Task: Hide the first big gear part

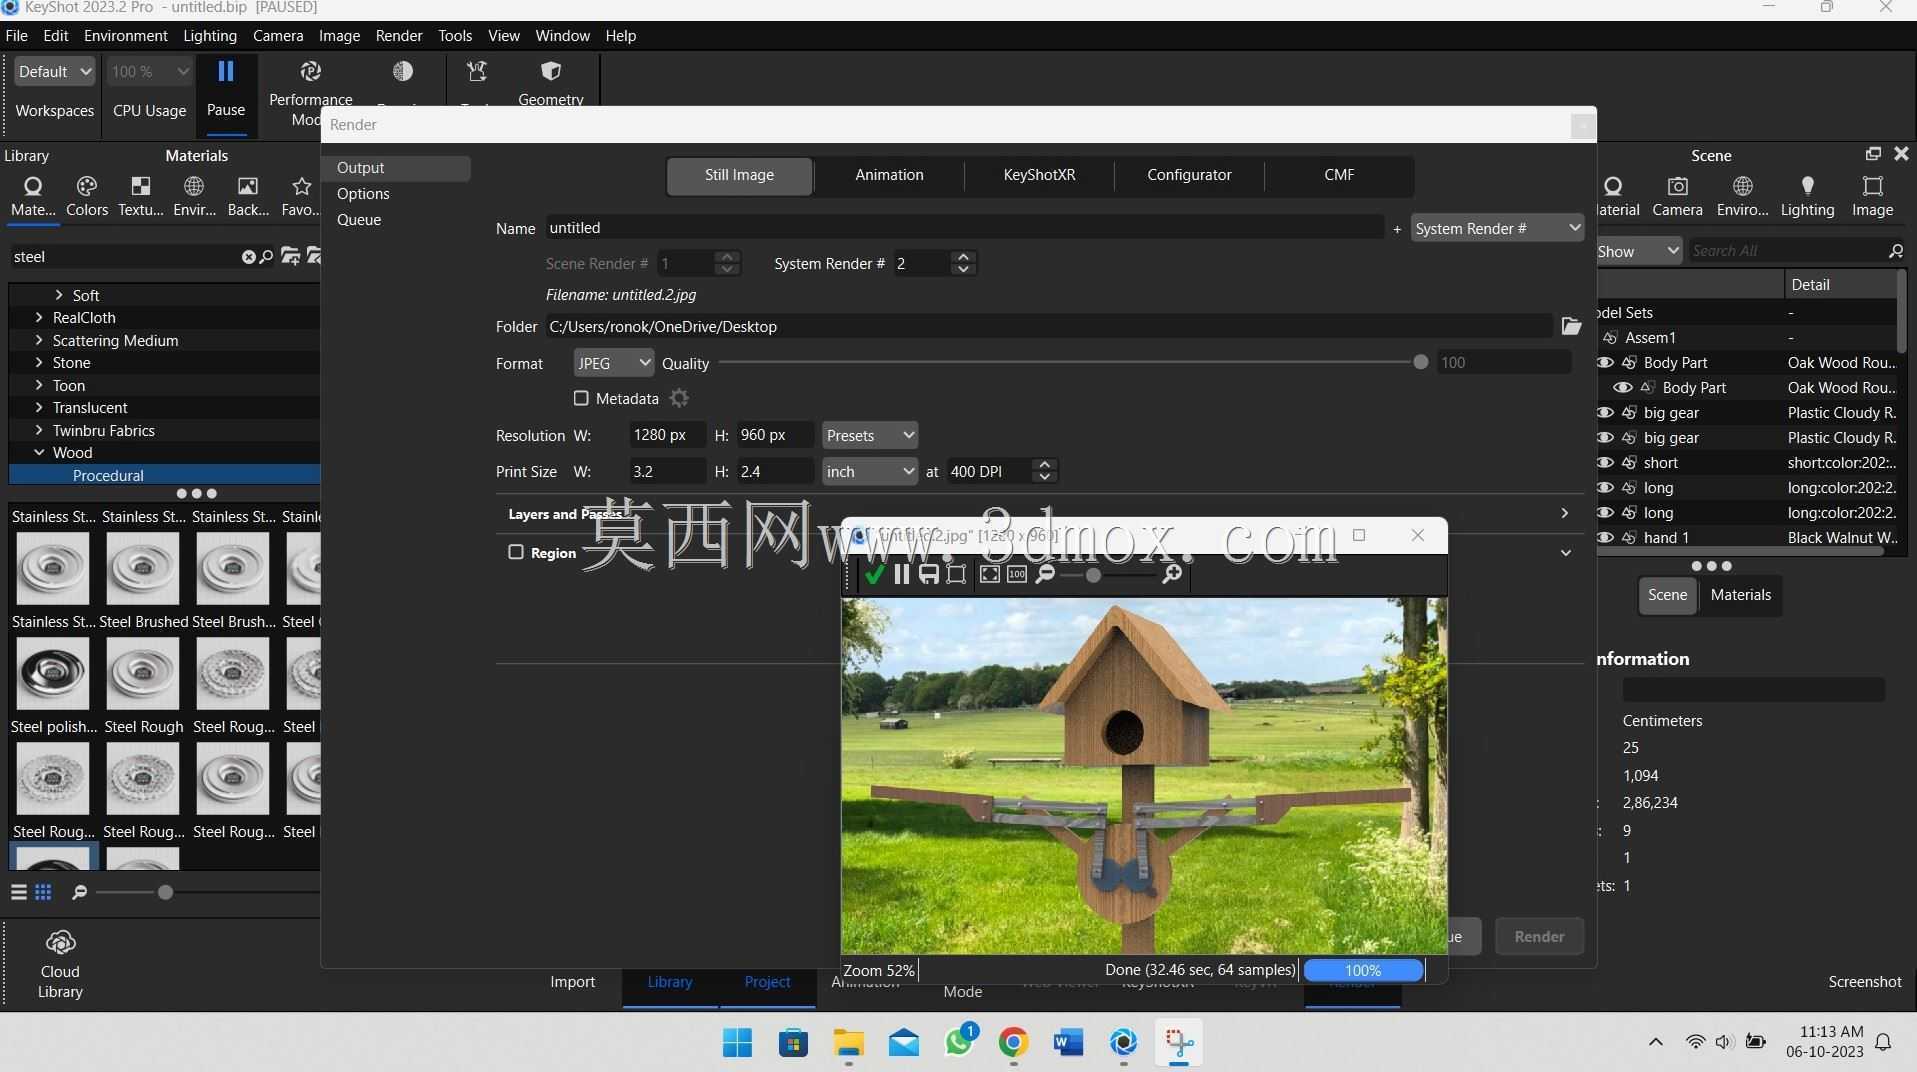Action: click(x=1605, y=413)
